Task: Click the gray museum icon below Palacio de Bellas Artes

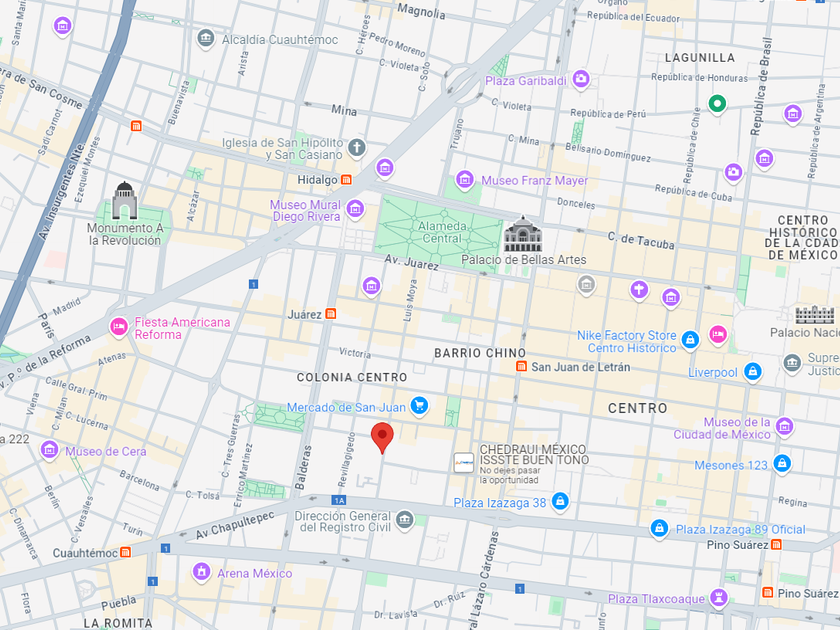Action: (587, 284)
